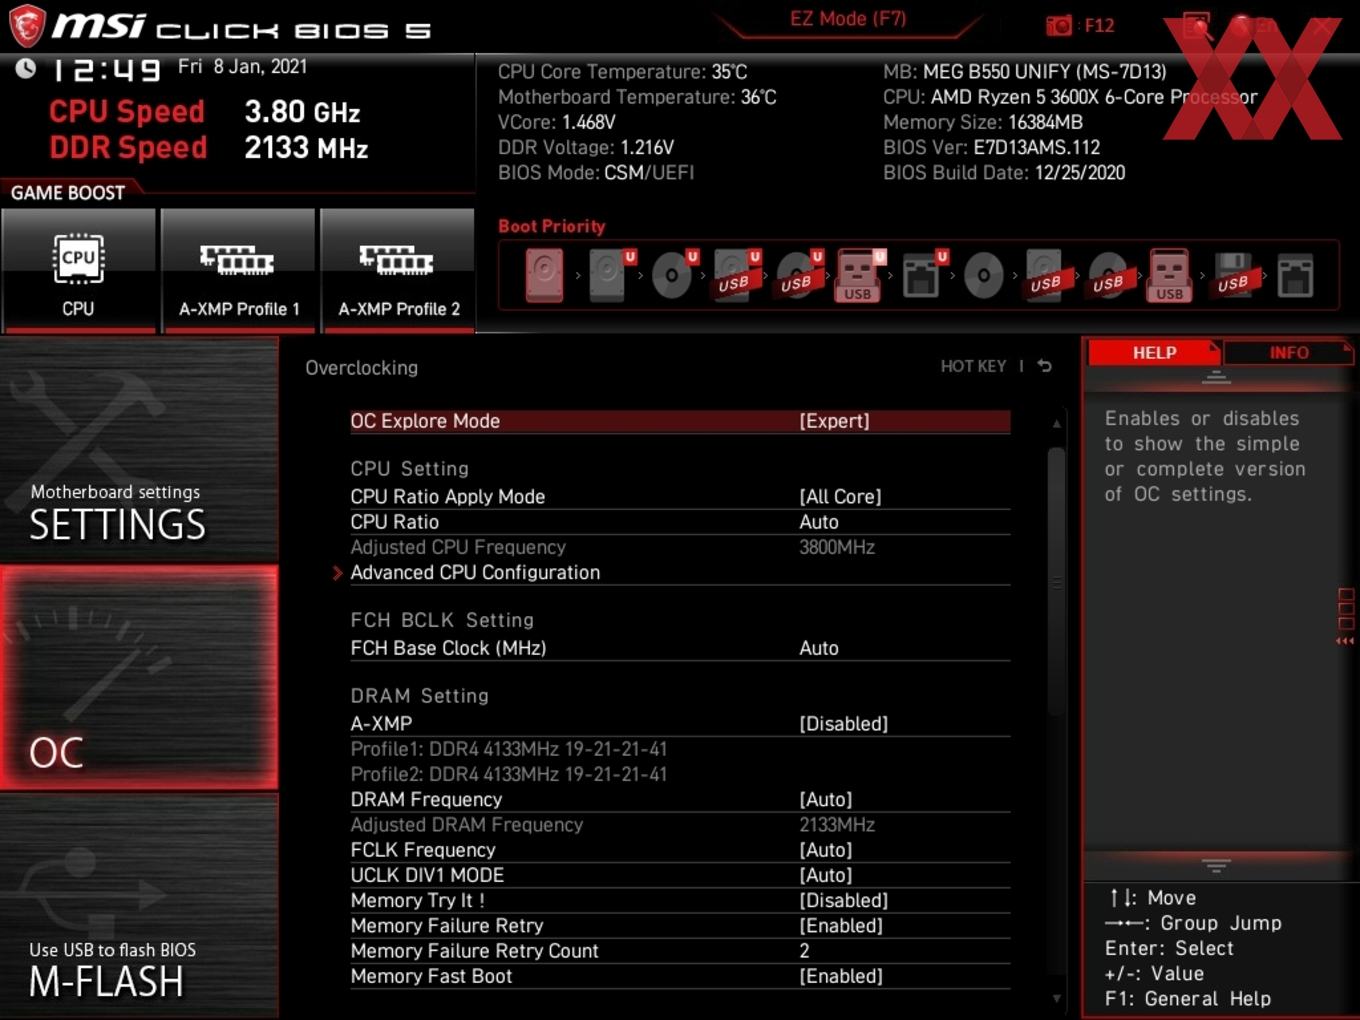
Task: Open M-FLASH to flash BIOS
Action: (139, 906)
